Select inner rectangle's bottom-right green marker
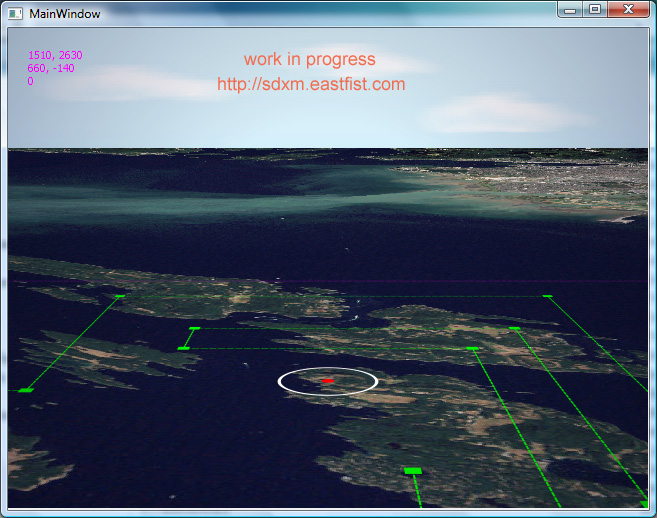The width and height of the screenshot is (657, 518). pos(472,348)
